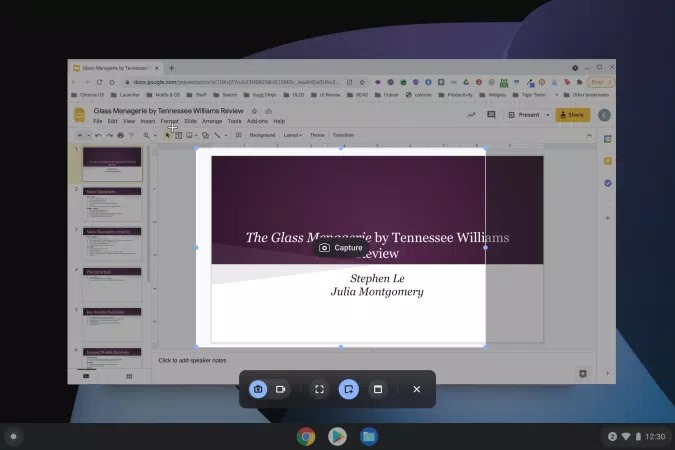
Task: Expand the Layout dropdown in toolbar
Action: pos(292,134)
